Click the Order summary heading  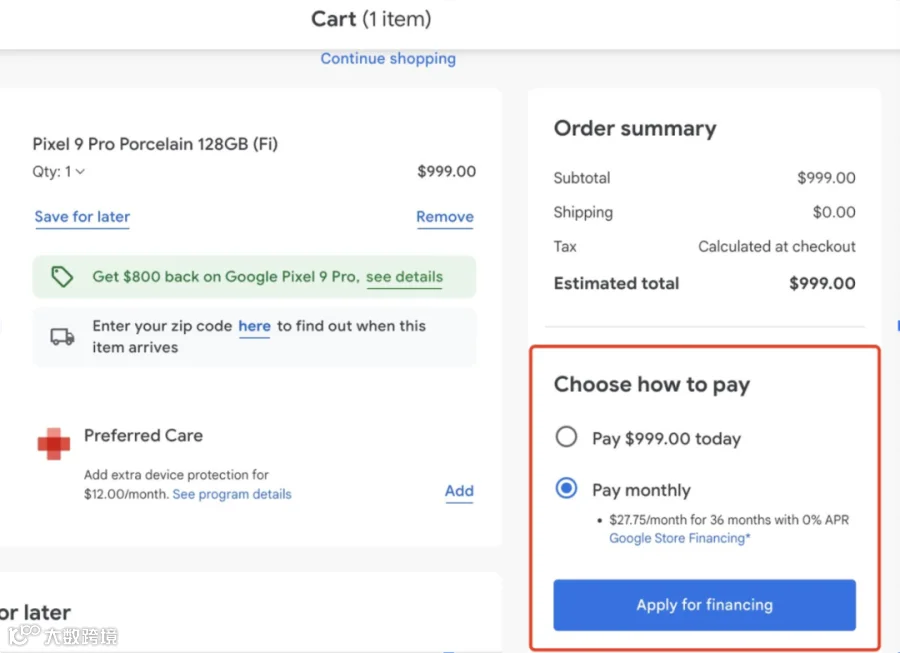pyautogui.click(x=635, y=129)
